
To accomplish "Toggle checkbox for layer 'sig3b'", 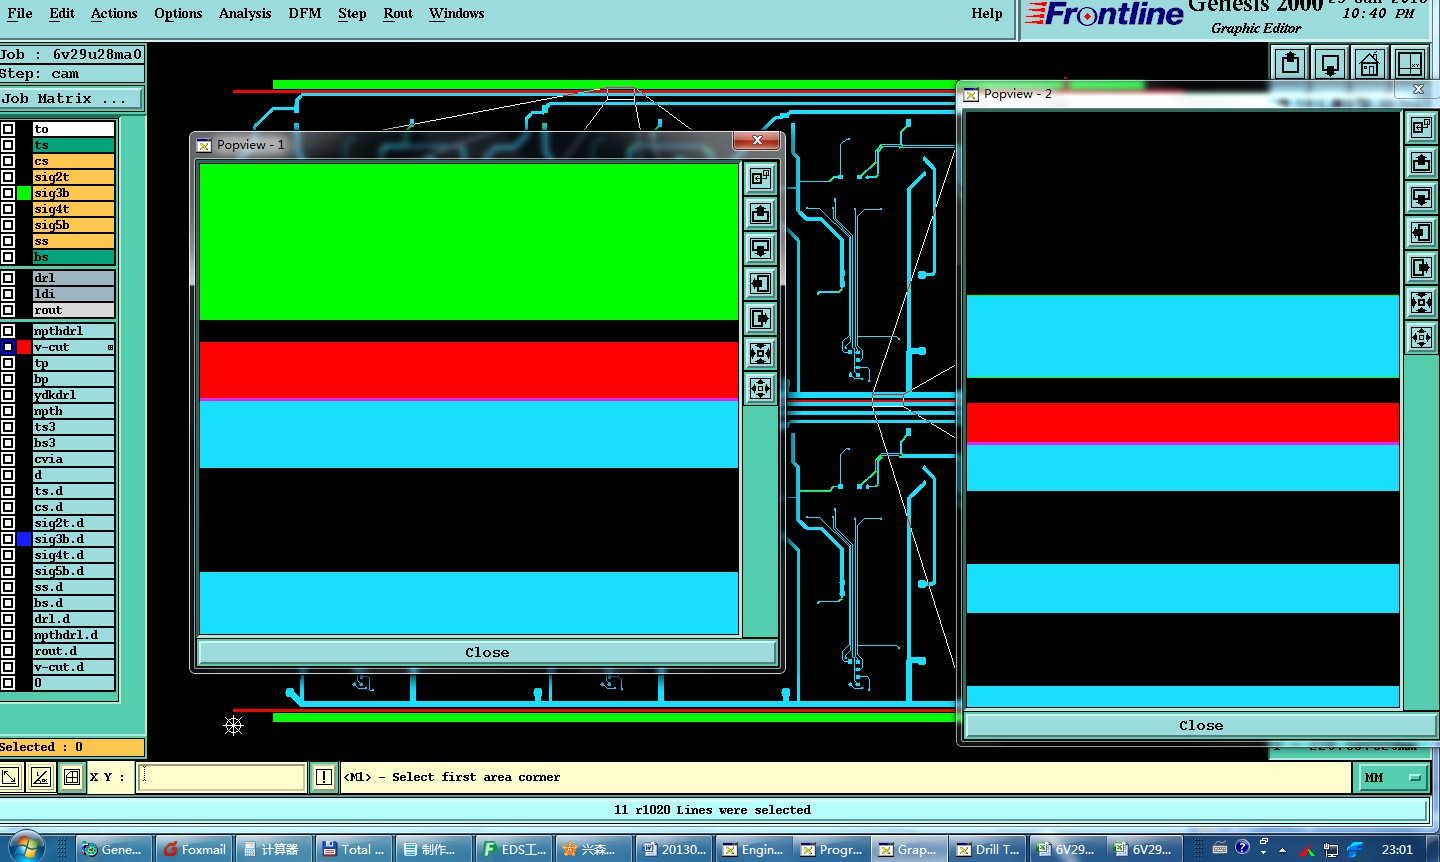I will tap(8, 193).
